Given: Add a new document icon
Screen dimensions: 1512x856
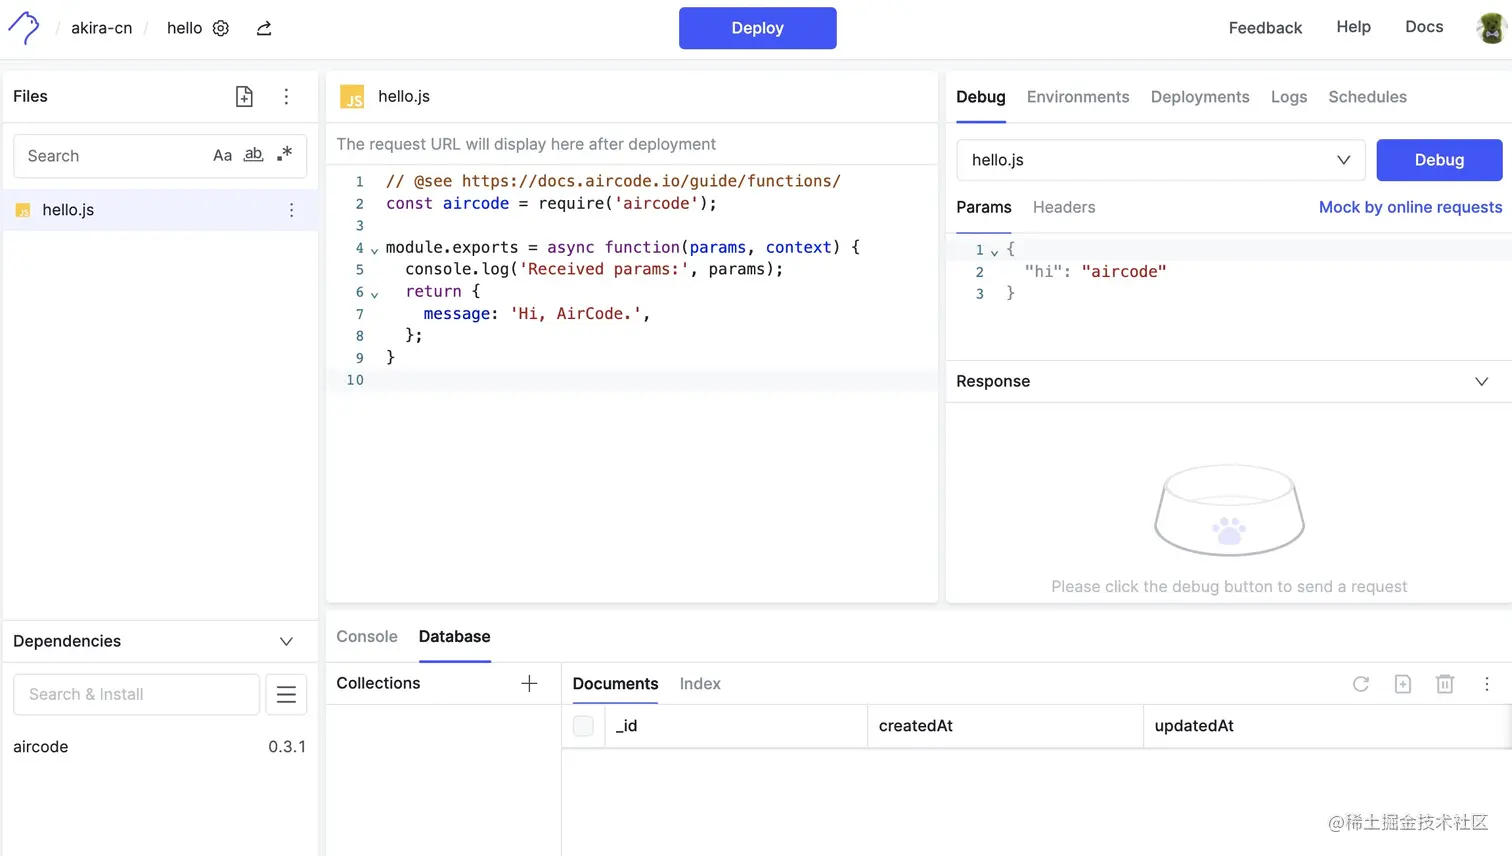Looking at the screenshot, I should [x=1403, y=684].
